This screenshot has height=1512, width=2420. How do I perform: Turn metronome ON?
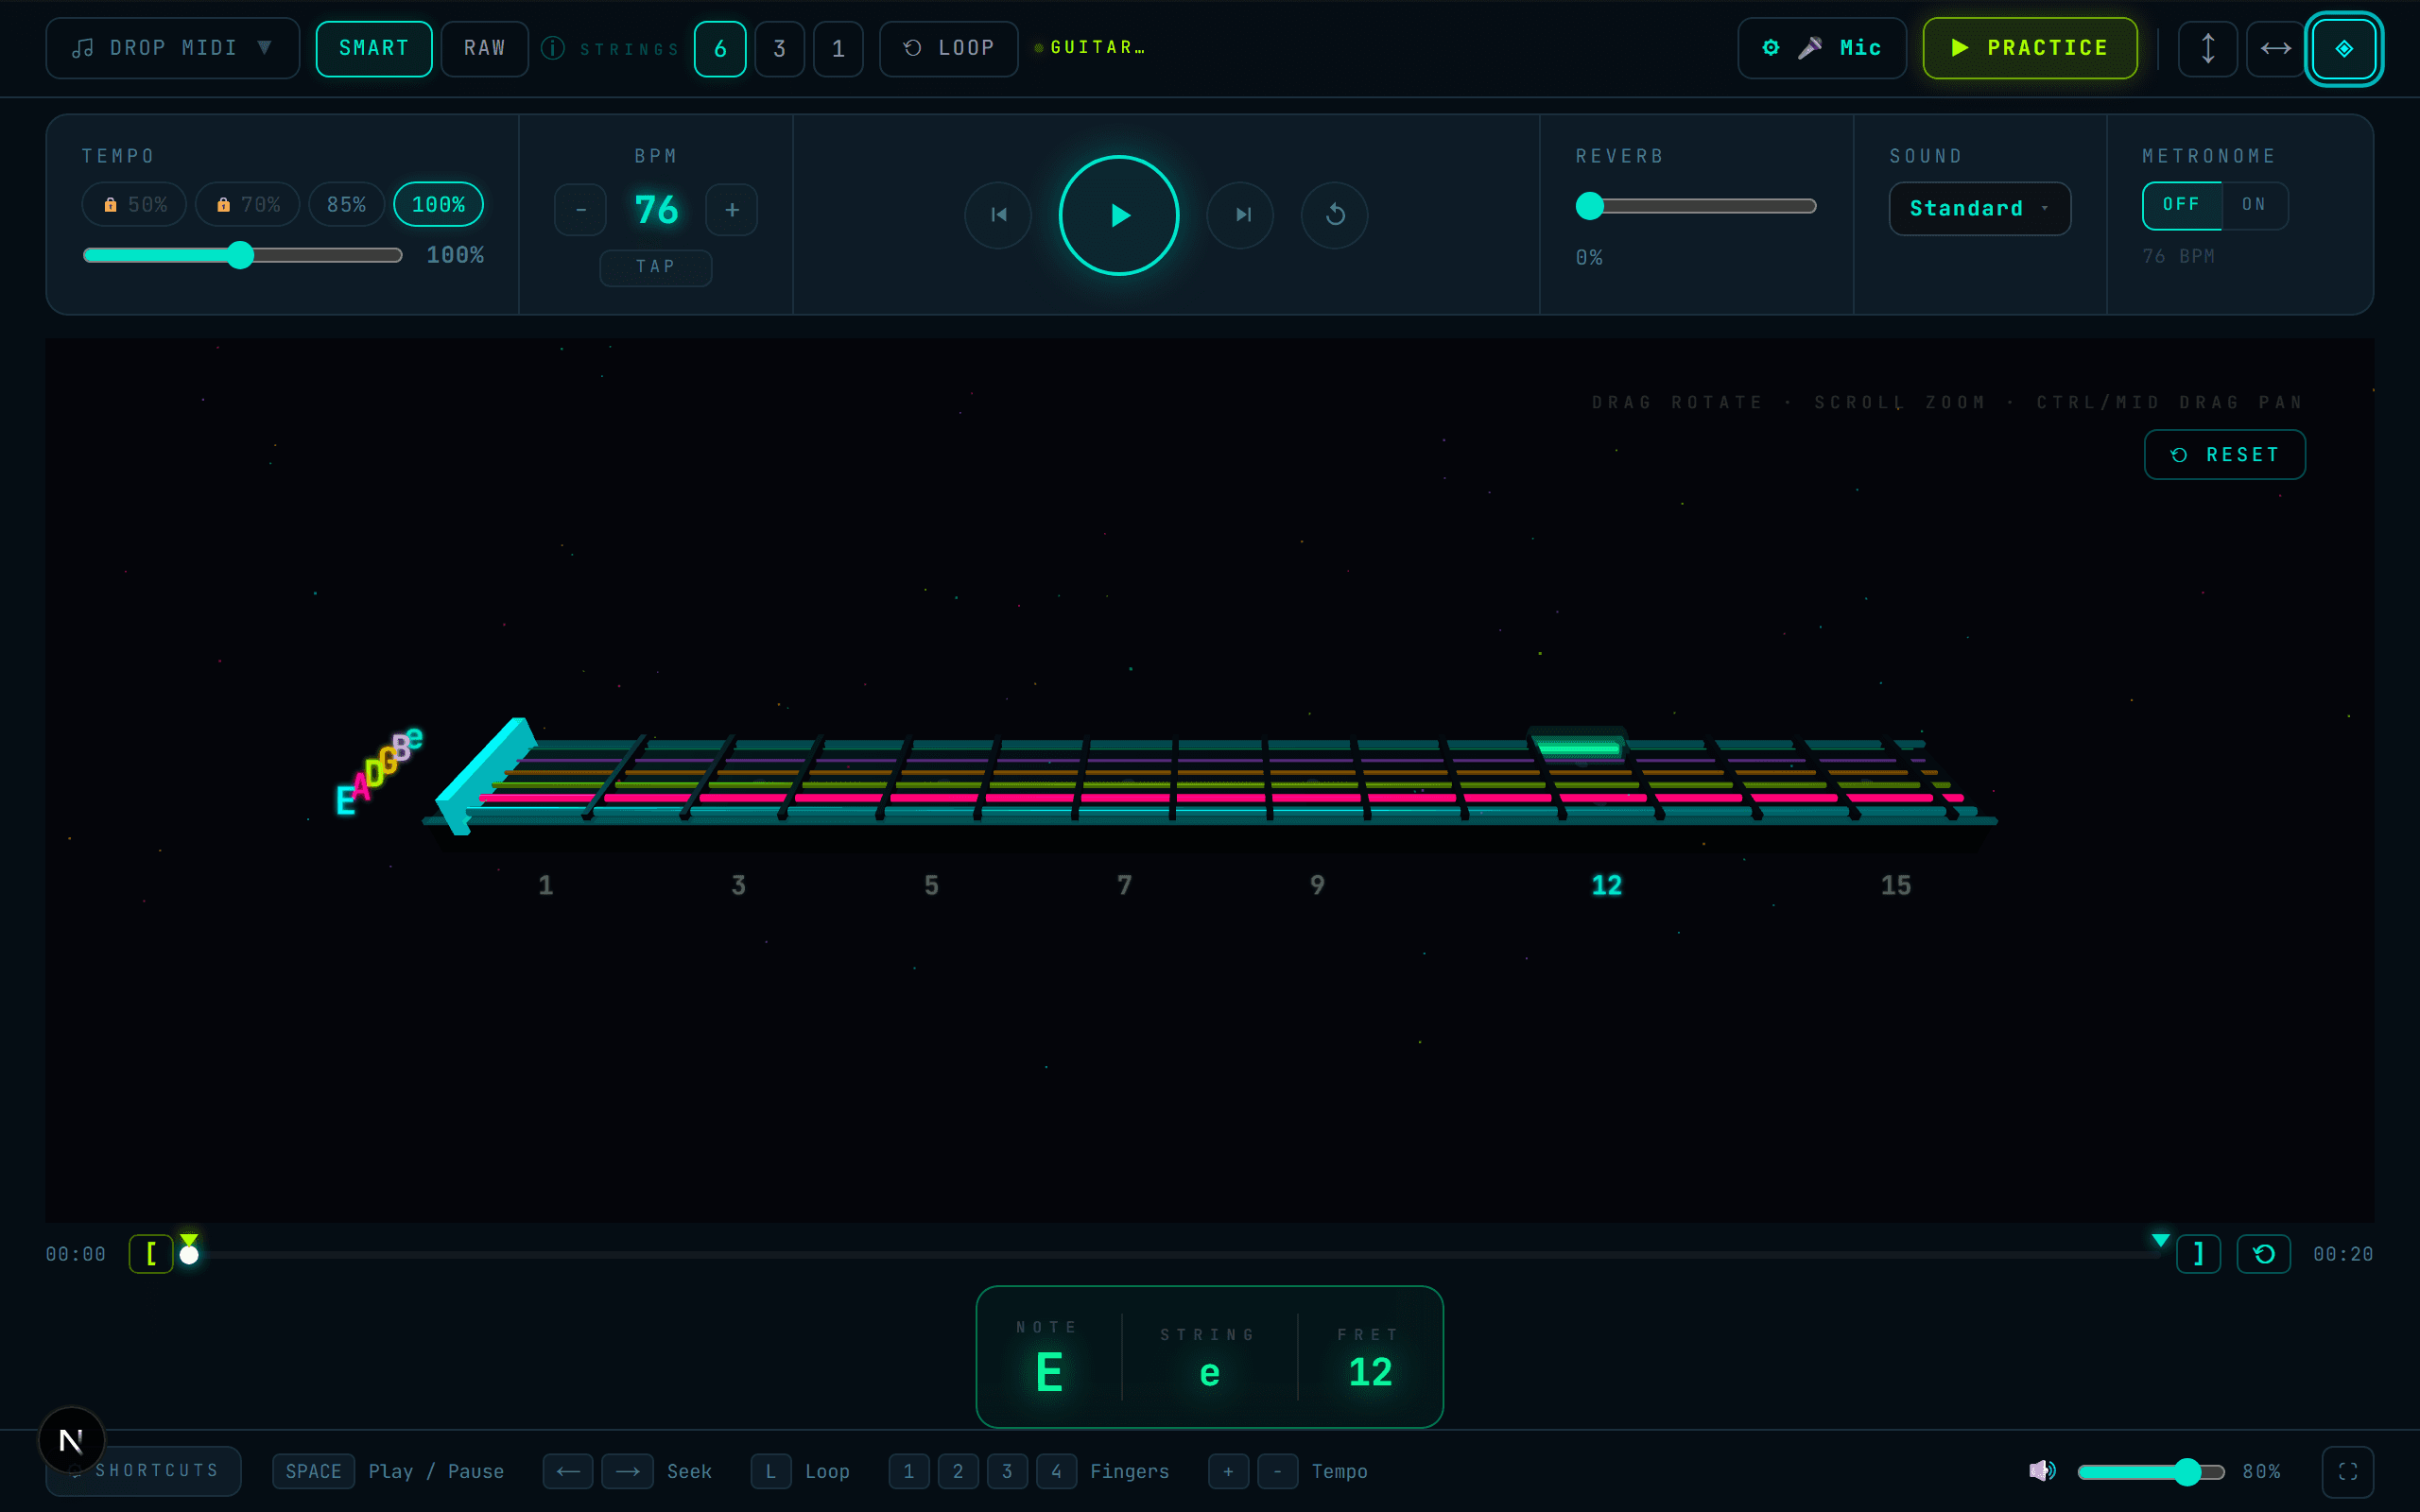click(2254, 205)
